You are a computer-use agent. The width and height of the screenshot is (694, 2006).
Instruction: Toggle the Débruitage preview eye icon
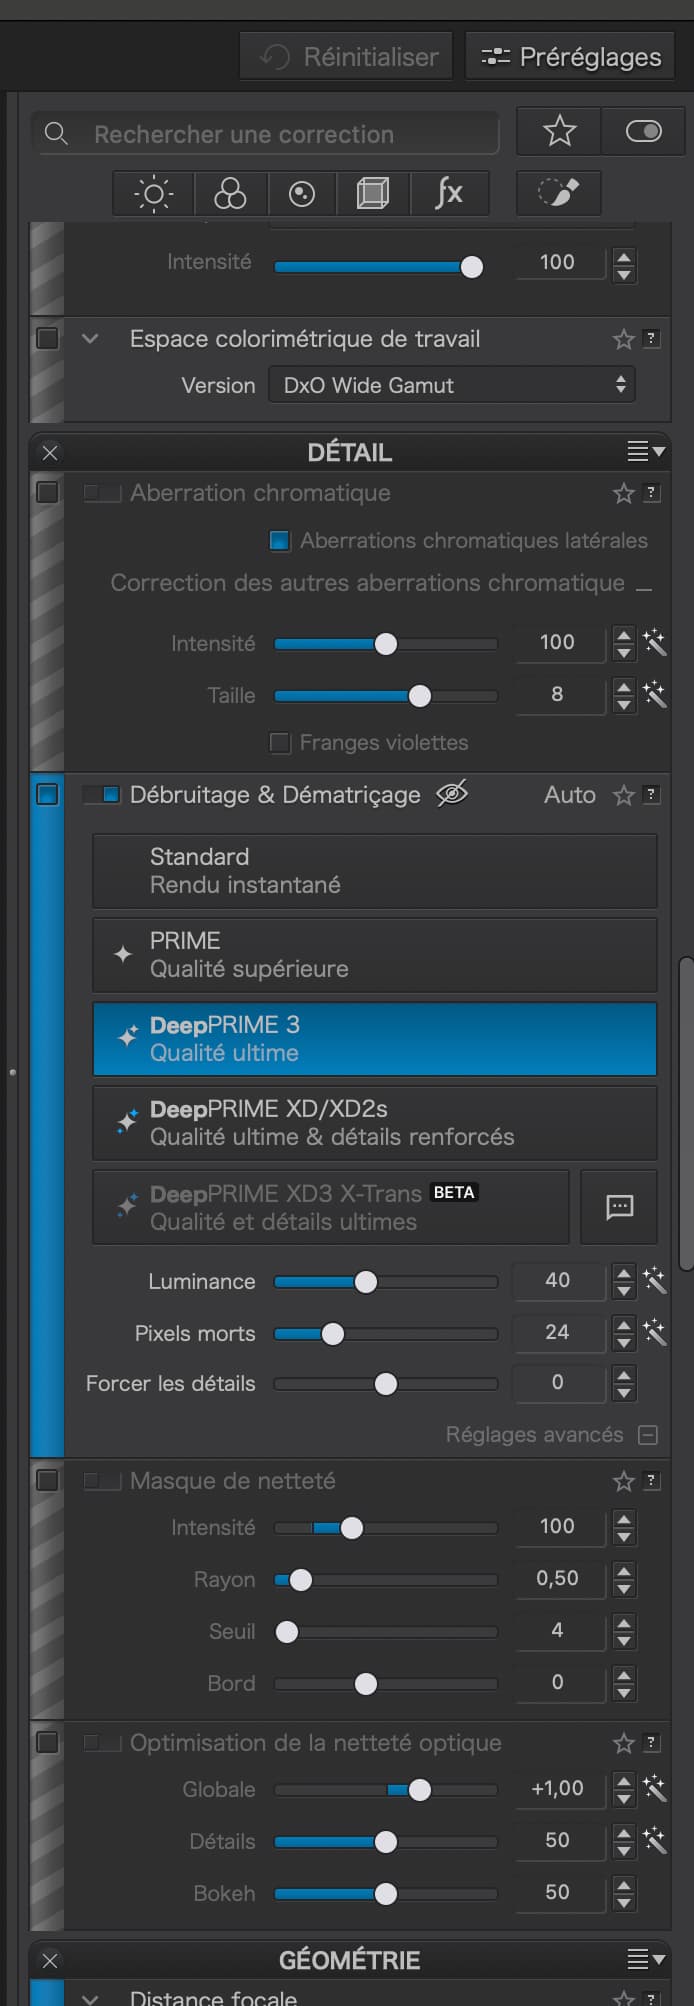[x=452, y=794]
